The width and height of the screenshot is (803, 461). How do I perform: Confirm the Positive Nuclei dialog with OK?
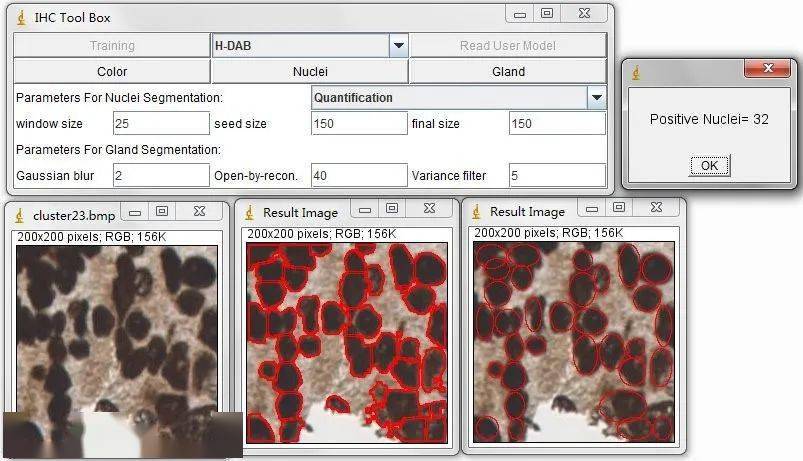point(709,165)
